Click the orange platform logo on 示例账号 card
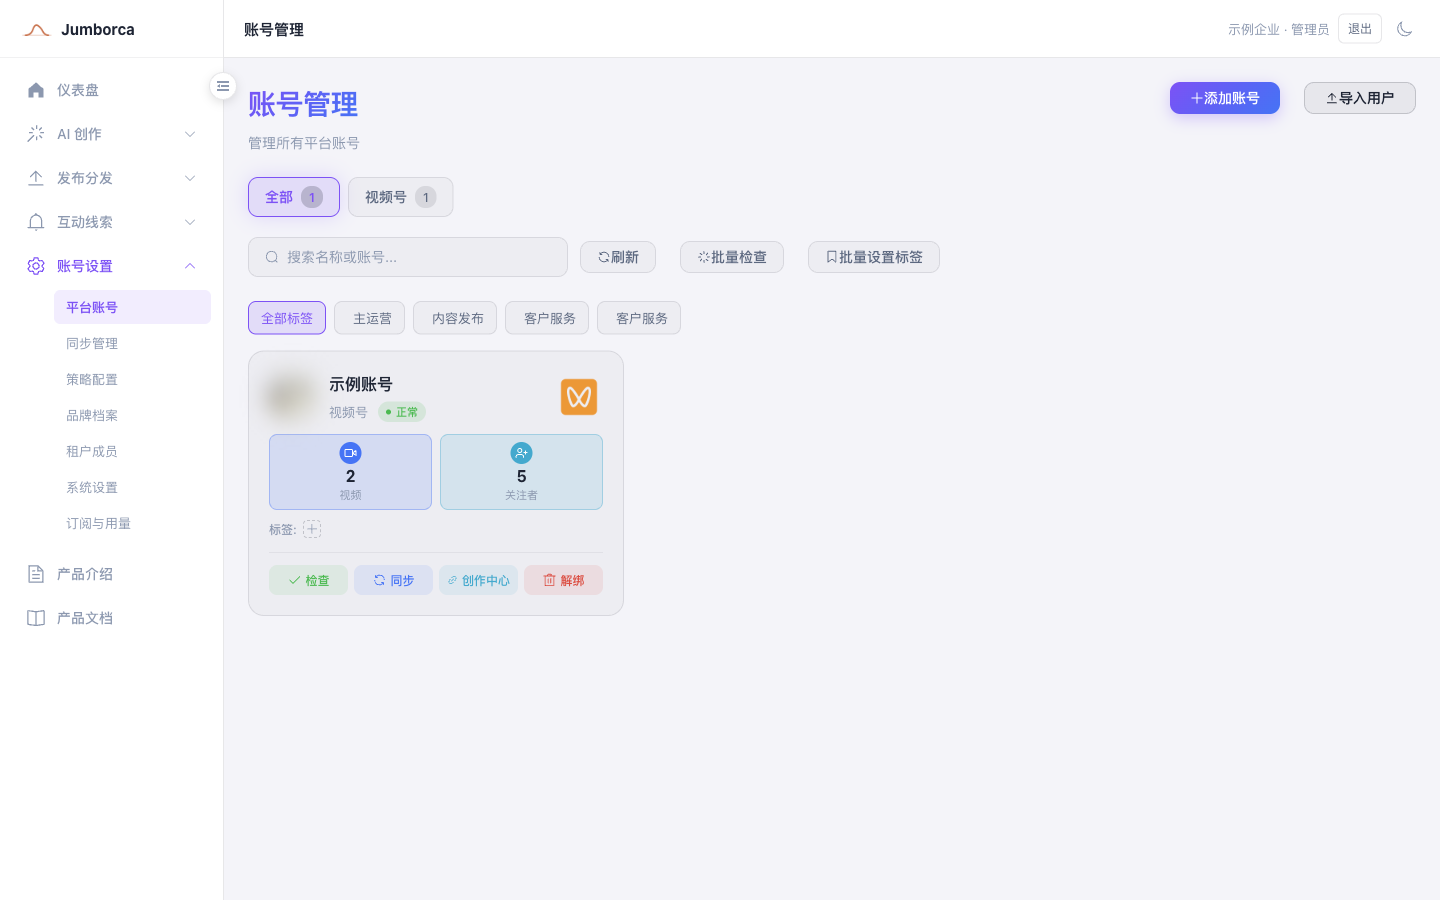Viewport: 1440px width, 900px height. click(x=579, y=397)
